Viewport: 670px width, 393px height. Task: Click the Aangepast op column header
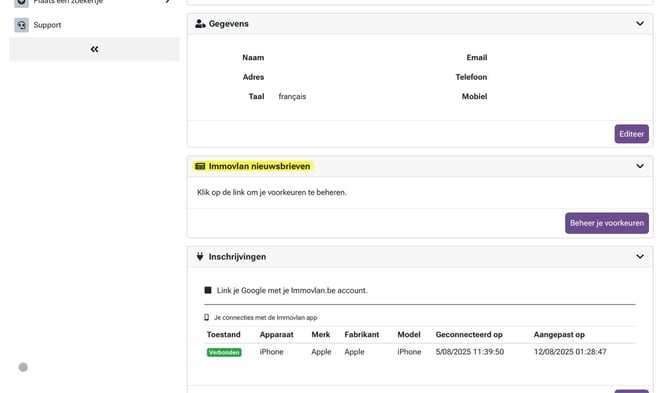point(559,334)
